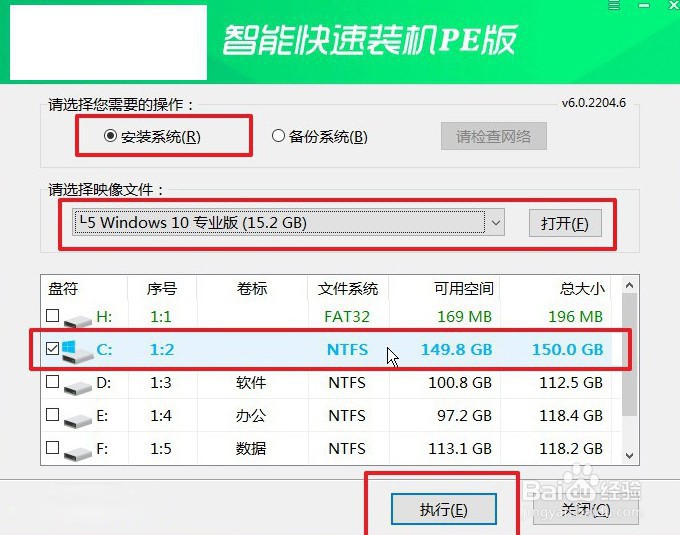This screenshot has height=535, width=680.
Task: Click the scroll down arrow of drive list
Action: 630,456
